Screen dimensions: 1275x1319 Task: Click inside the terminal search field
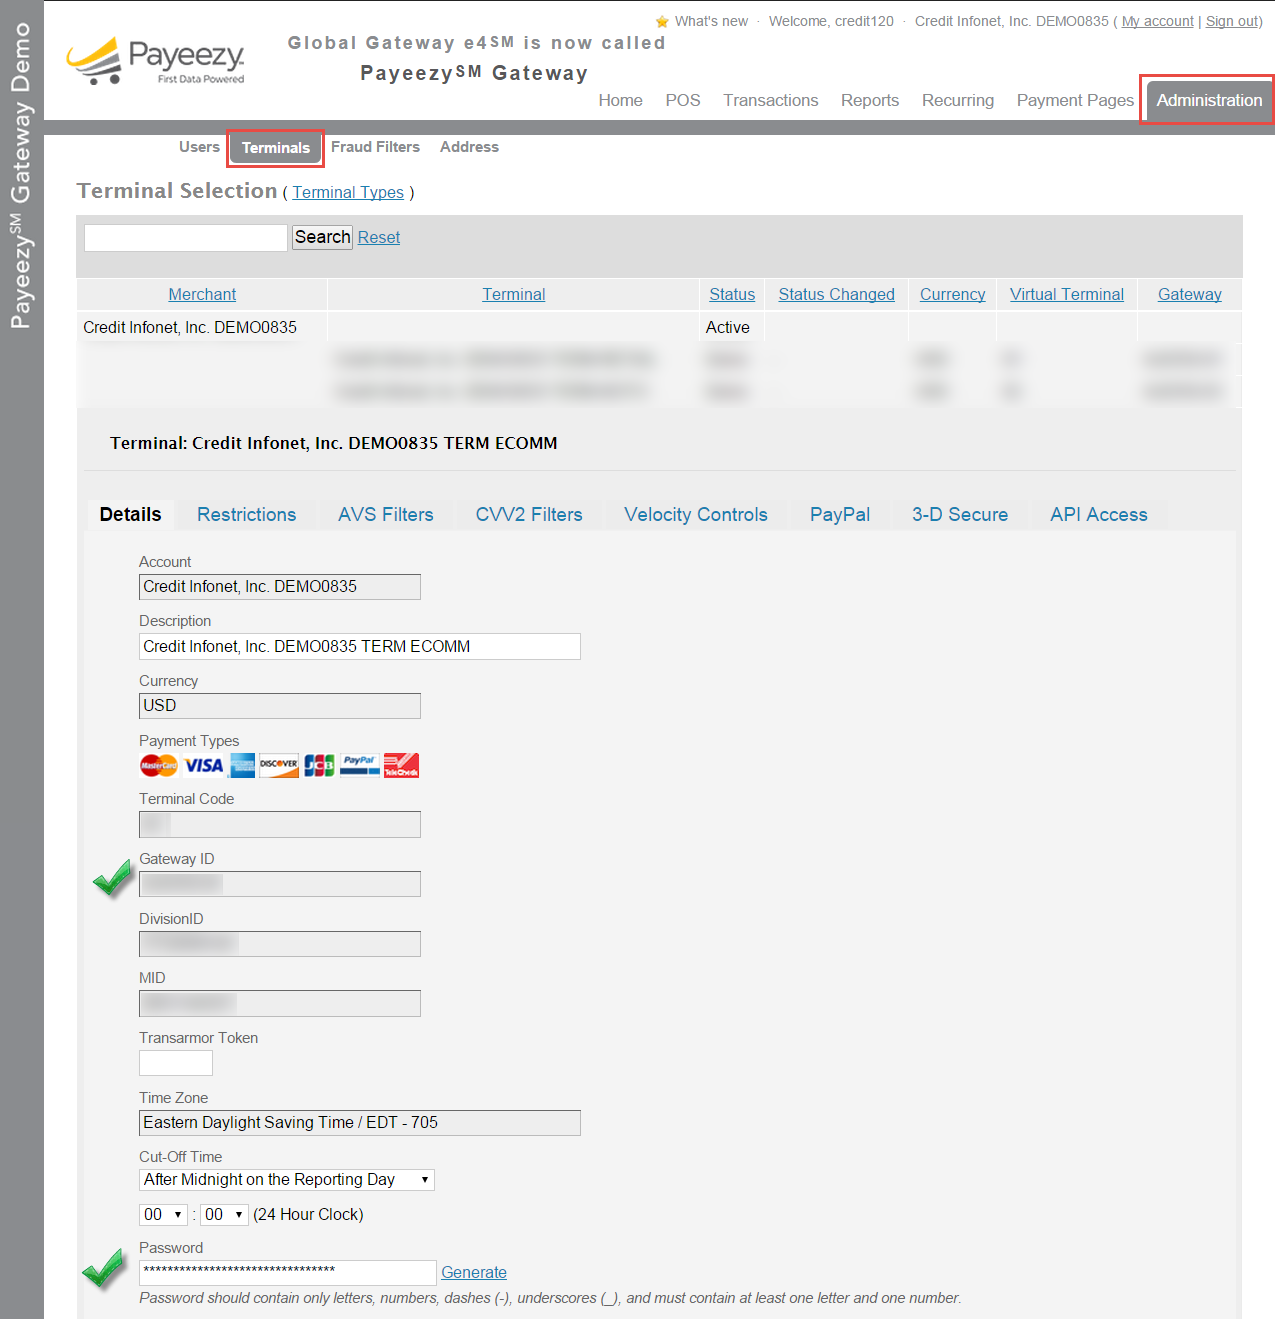[x=185, y=237]
